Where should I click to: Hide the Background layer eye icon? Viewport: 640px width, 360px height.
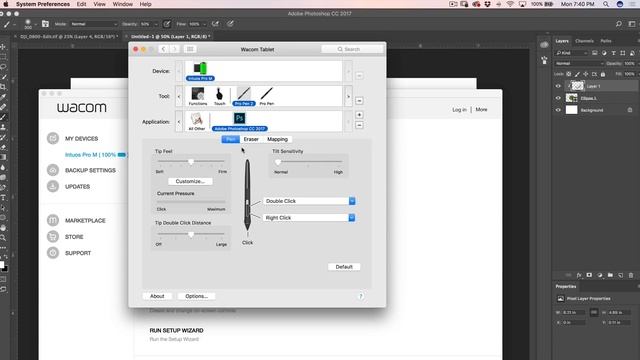(558, 110)
